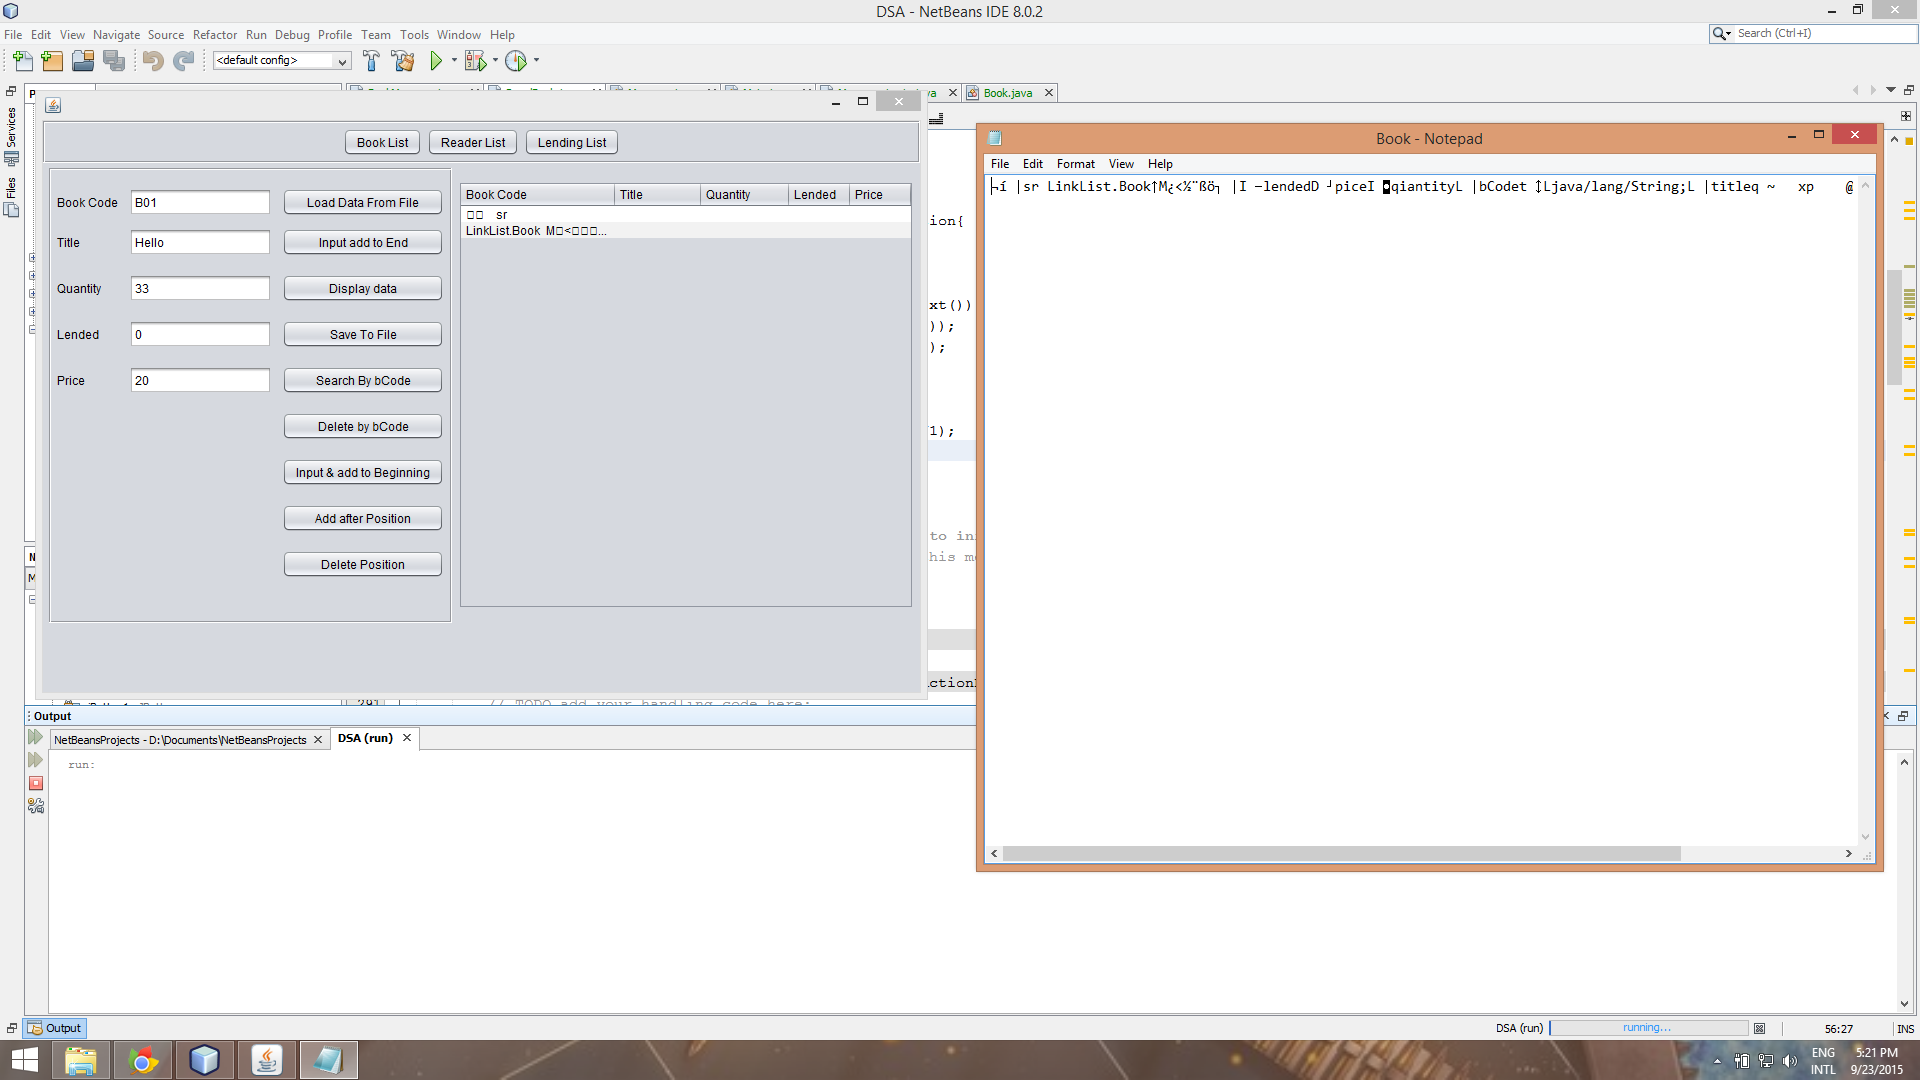Click the Title input field
This screenshot has width=1920, height=1080.
200,242
